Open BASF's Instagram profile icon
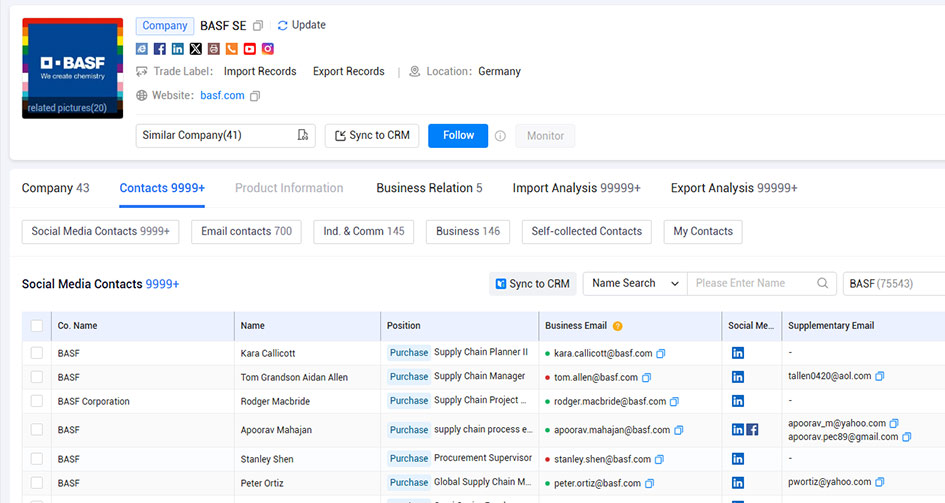Image resolution: width=945 pixels, height=503 pixels. coord(268,49)
